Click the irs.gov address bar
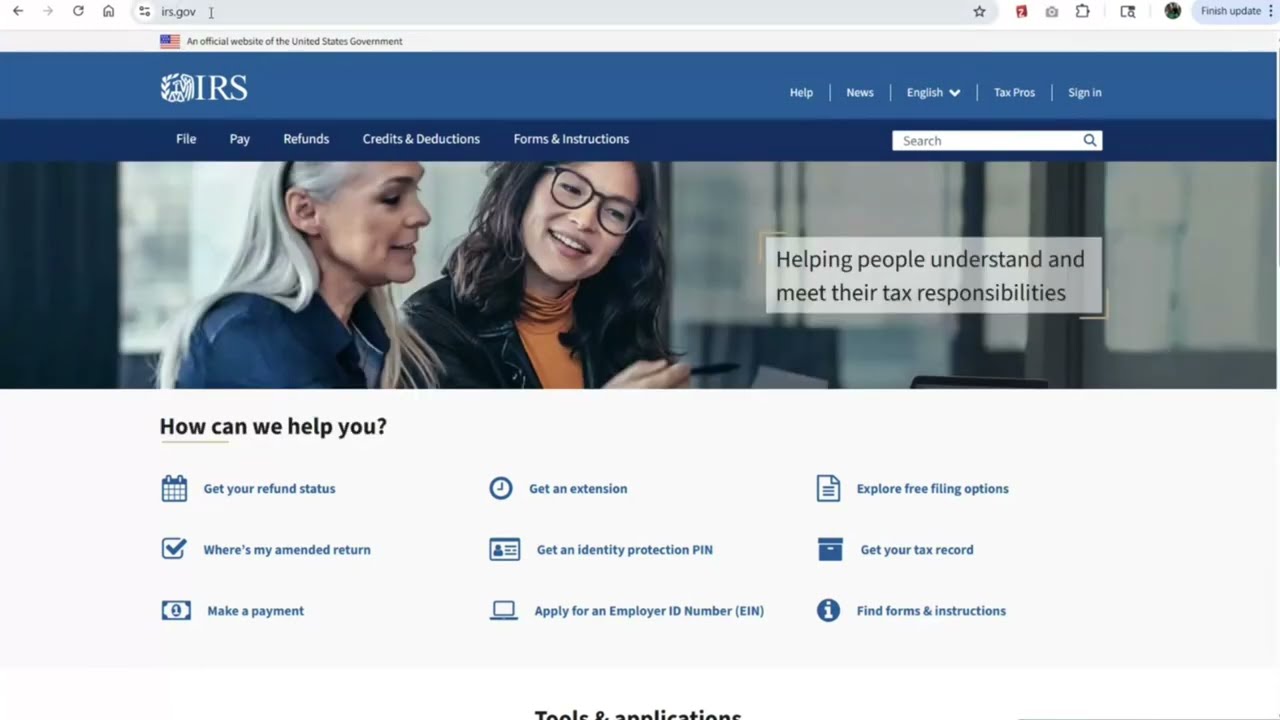Image resolution: width=1280 pixels, height=720 pixels. tap(560, 11)
